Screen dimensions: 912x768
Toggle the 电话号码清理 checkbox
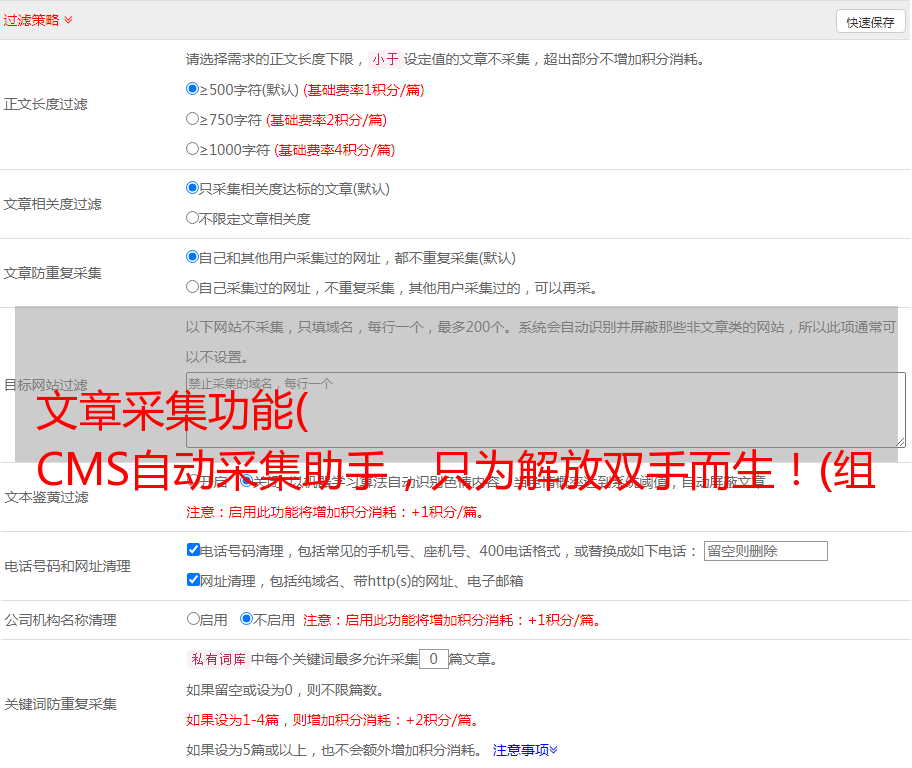(x=193, y=550)
